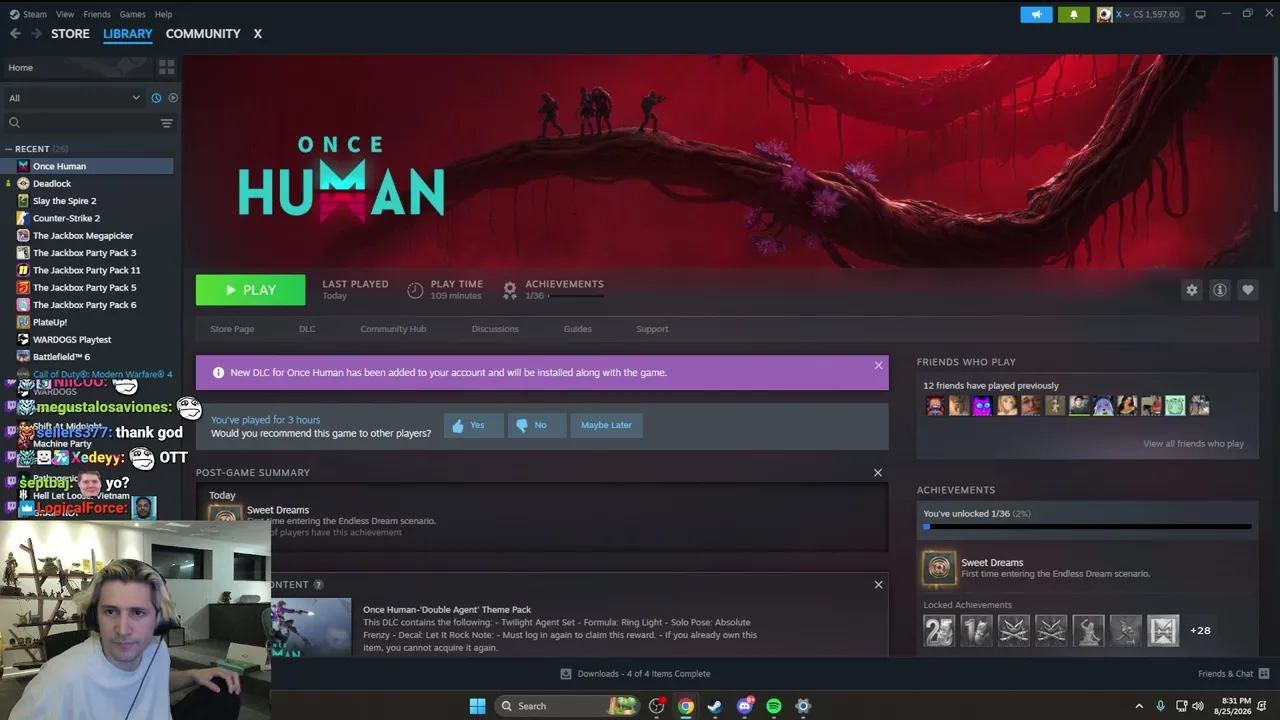Image resolution: width=1280 pixels, height=720 pixels.
Task: Add Once Human to favorites heart
Action: [x=1247, y=290]
